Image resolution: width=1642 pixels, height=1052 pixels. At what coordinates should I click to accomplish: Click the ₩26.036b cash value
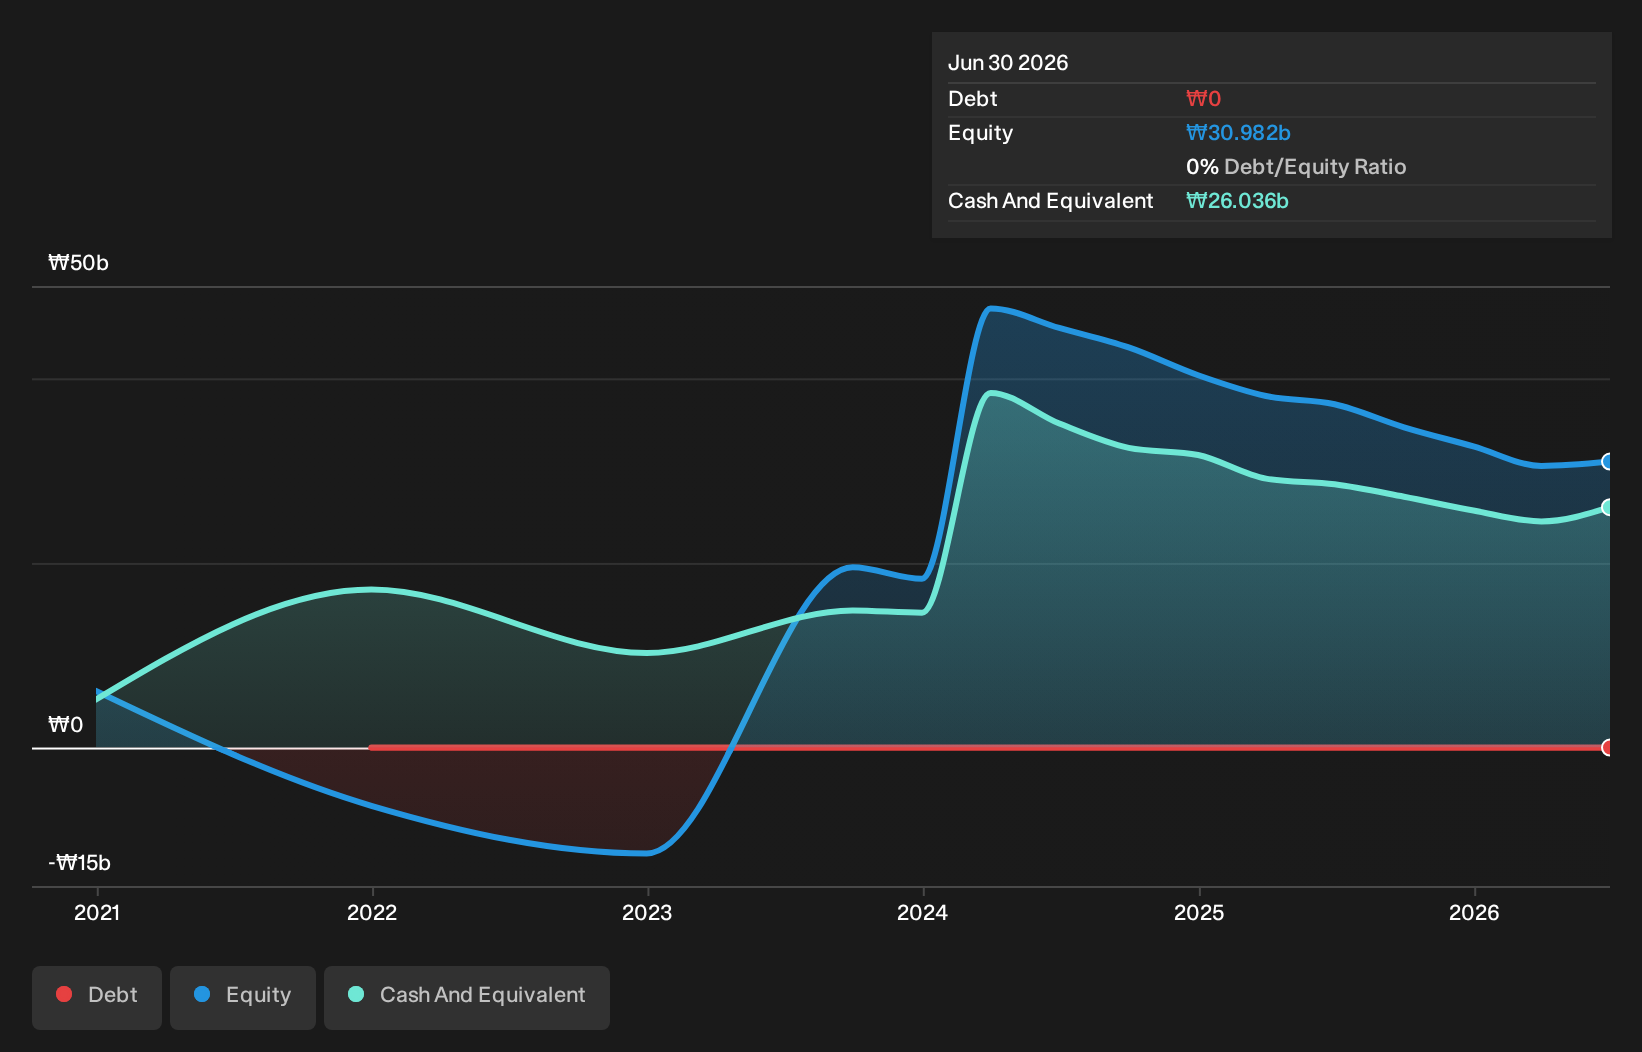click(1237, 201)
